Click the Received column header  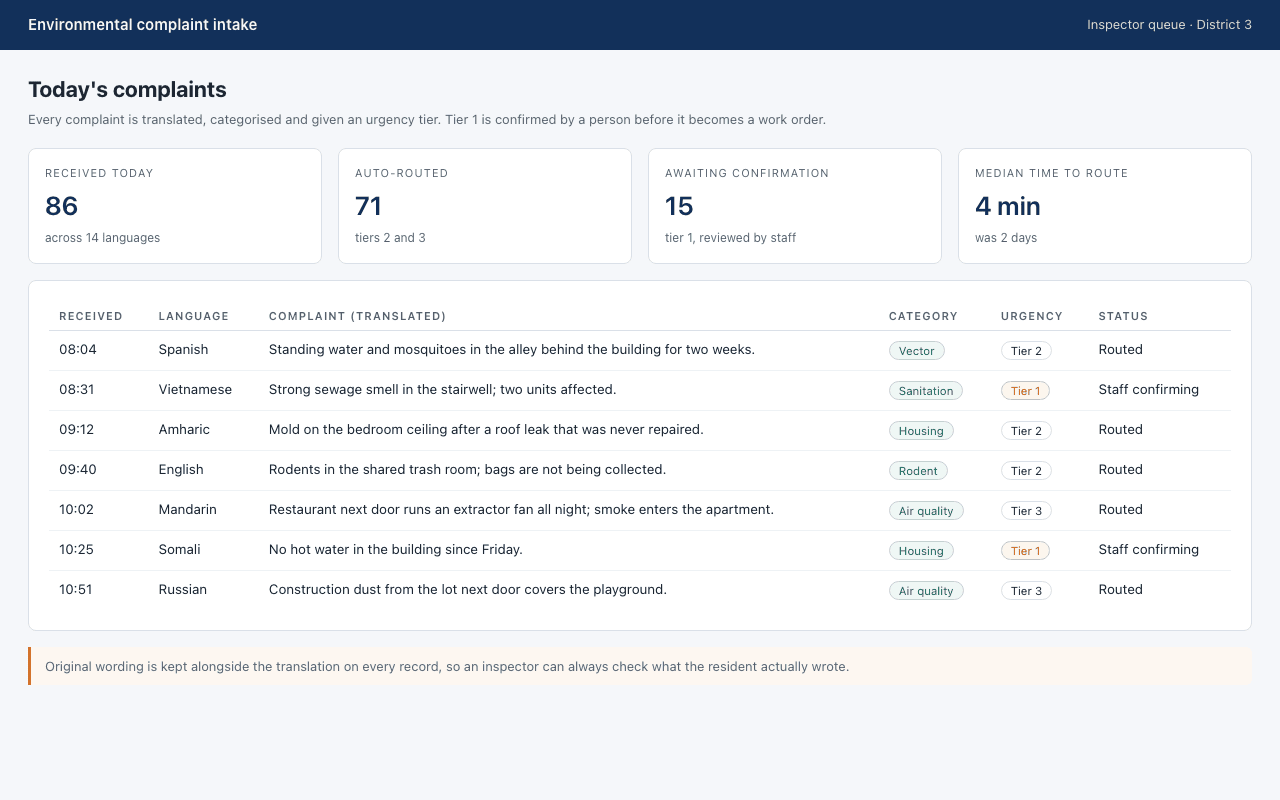tap(91, 316)
